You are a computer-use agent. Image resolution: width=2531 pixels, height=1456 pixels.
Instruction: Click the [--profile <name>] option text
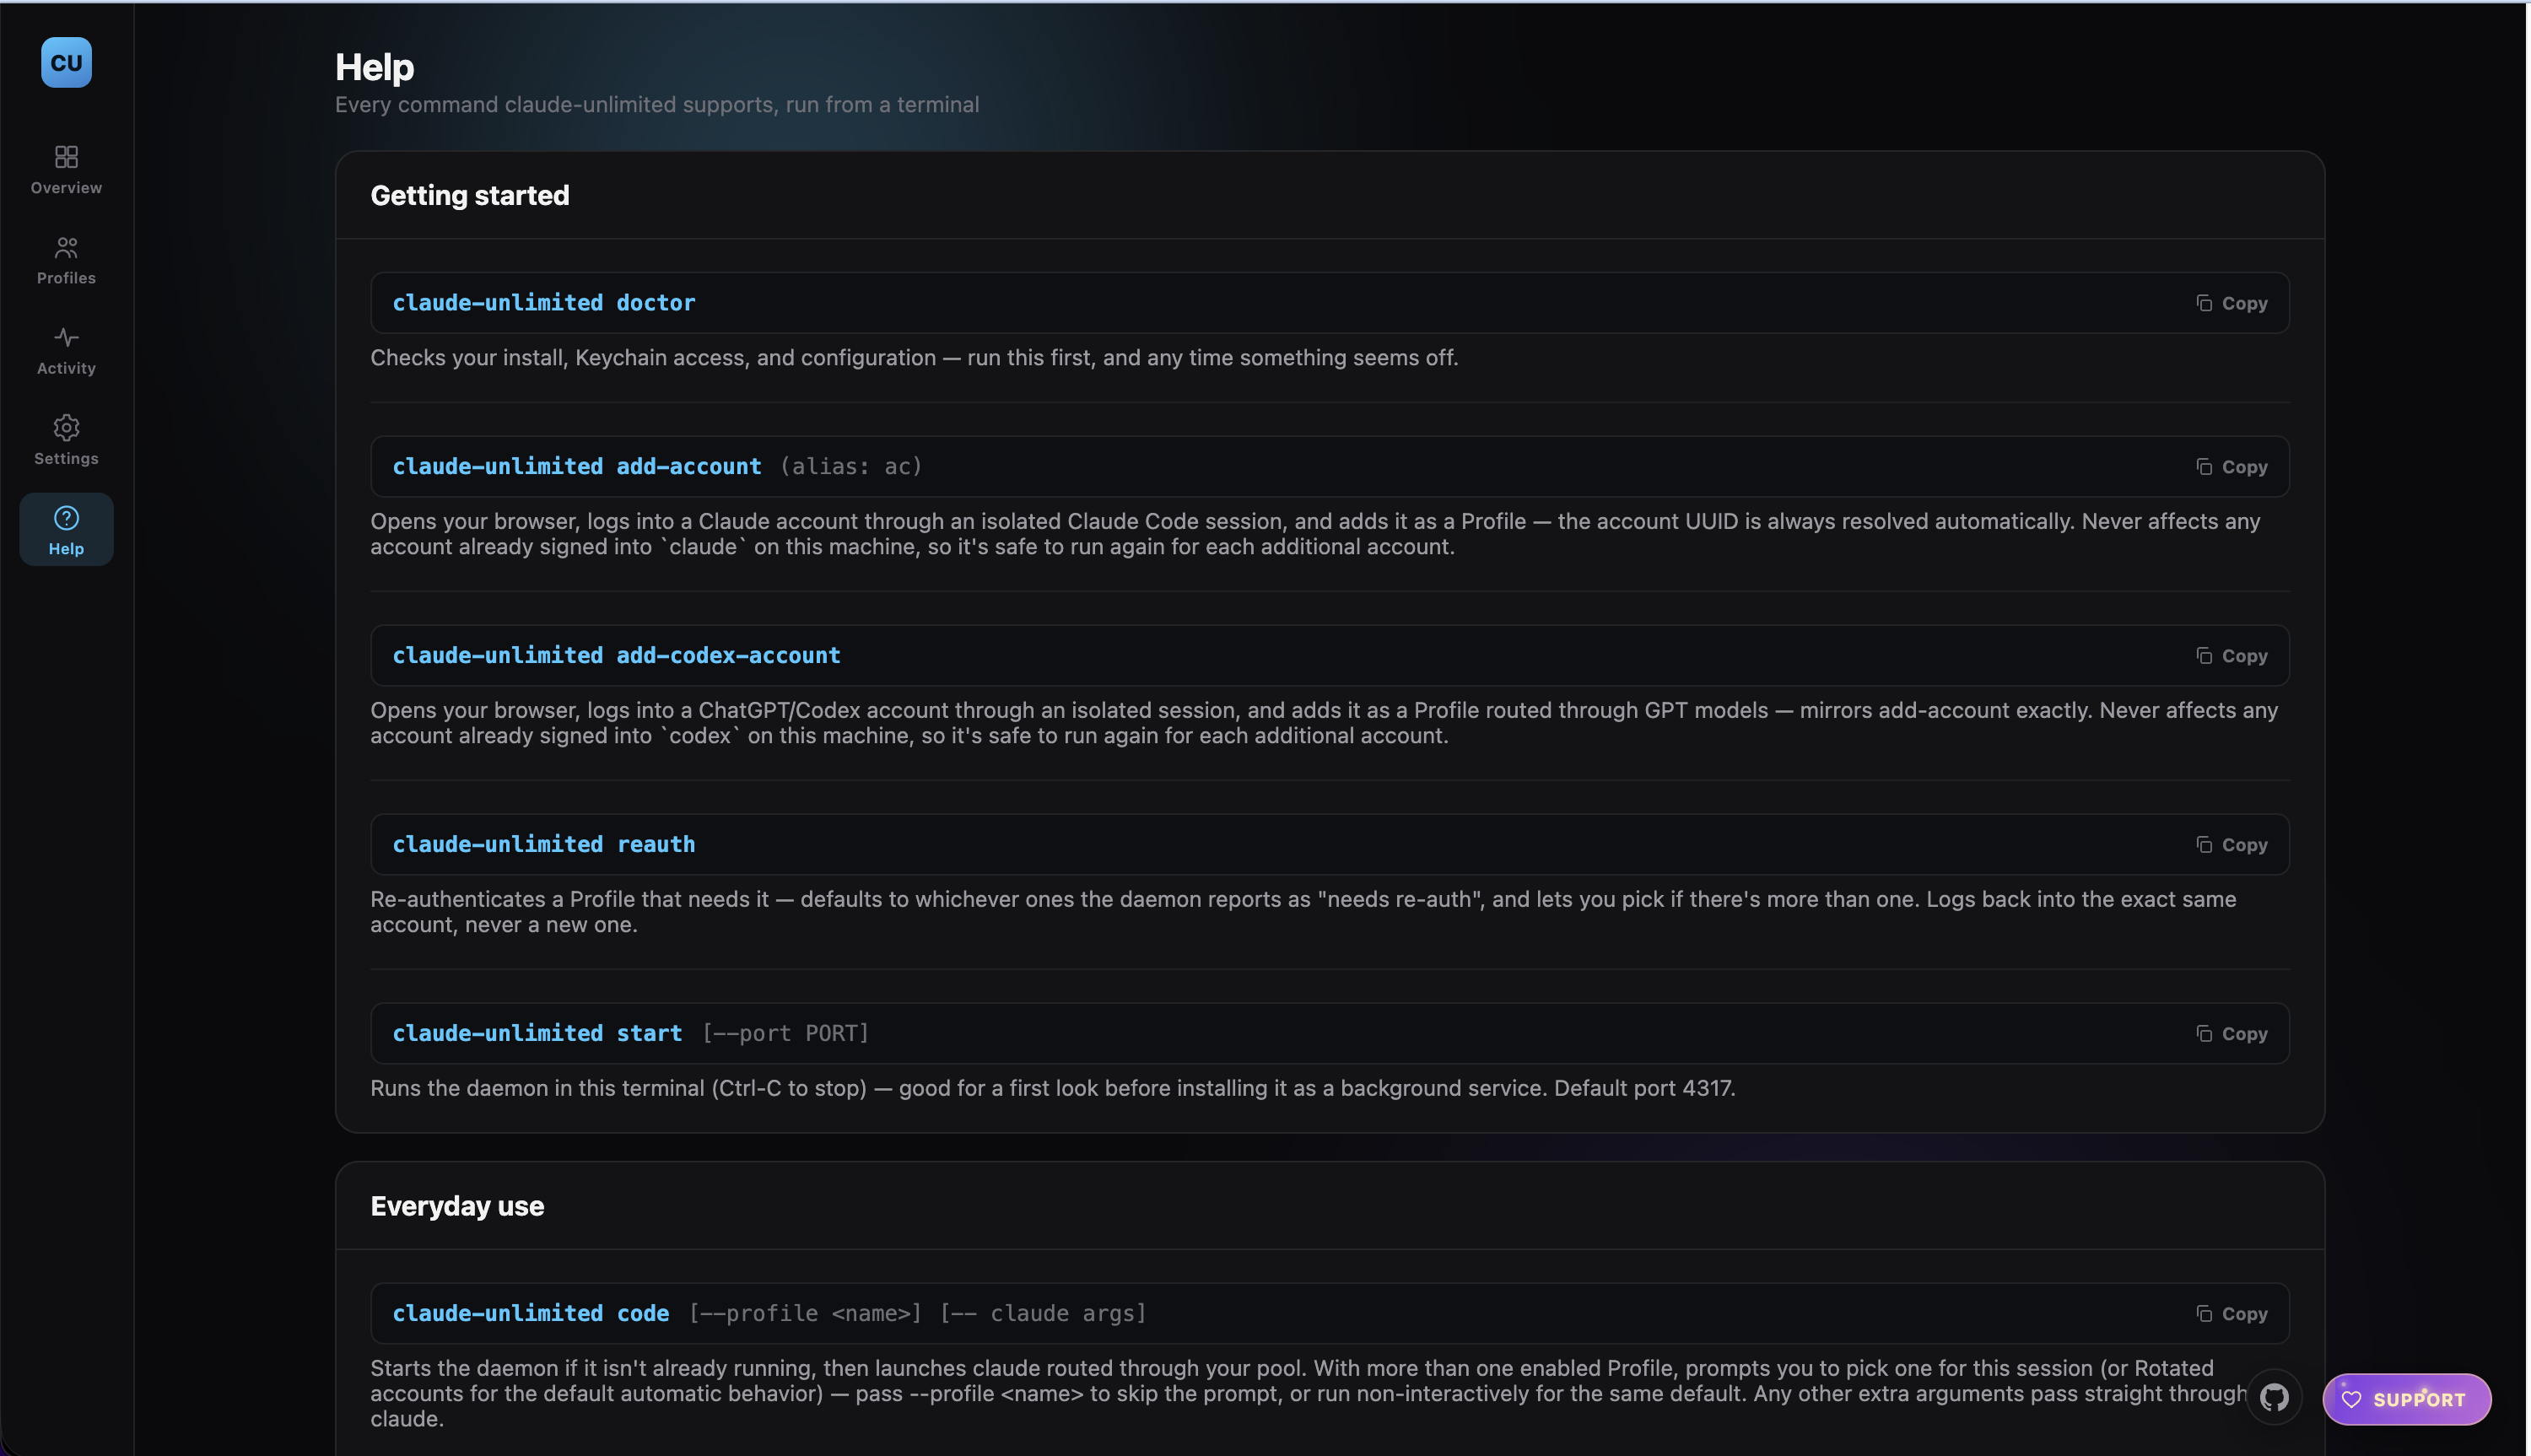[805, 1313]
